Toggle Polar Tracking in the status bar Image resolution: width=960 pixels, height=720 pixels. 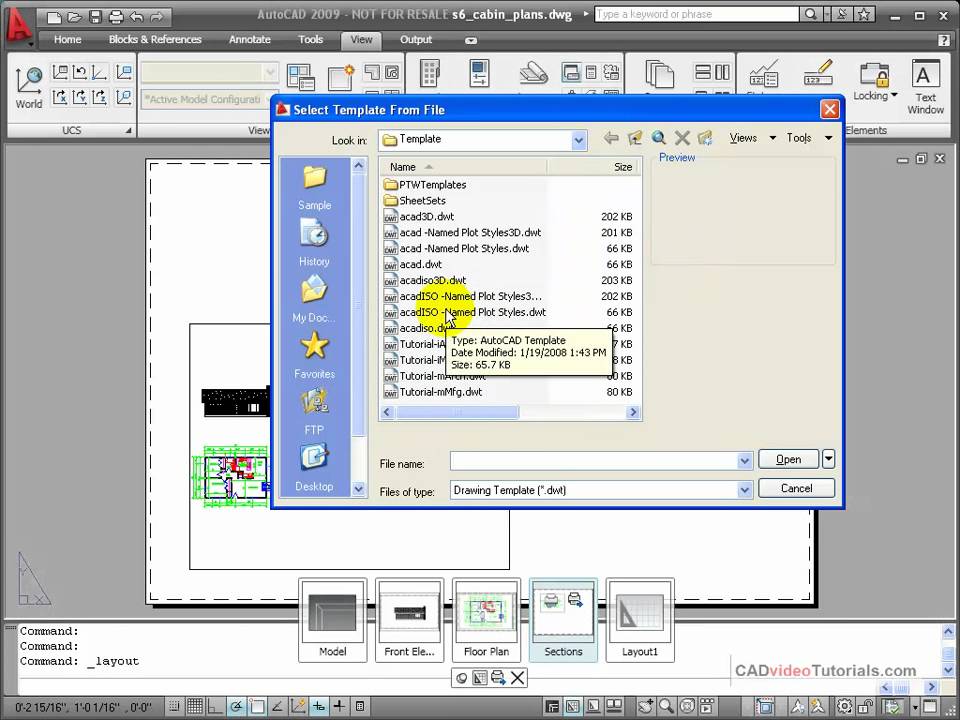tap(236, 707)
